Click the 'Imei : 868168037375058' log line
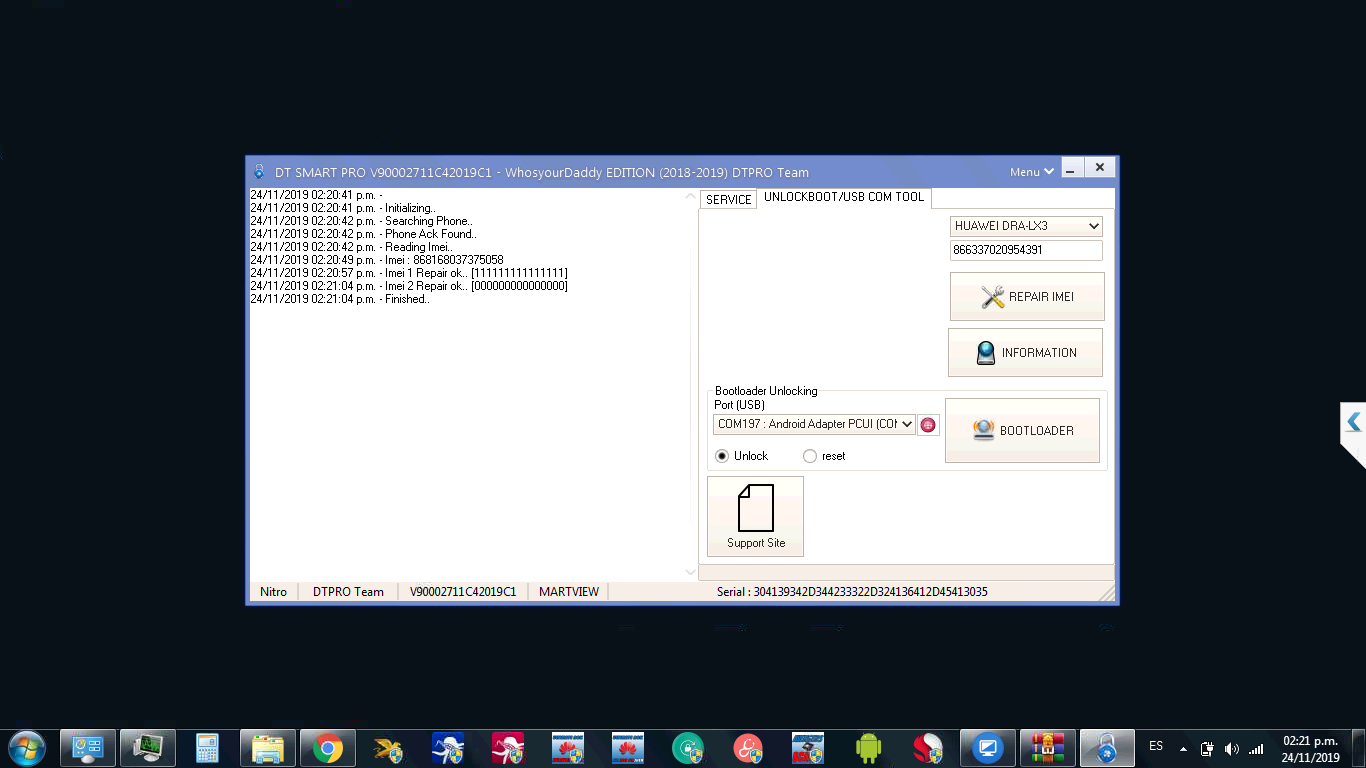Image resolution: width=1366 pixels, height=768 pixels. [377, 260]
